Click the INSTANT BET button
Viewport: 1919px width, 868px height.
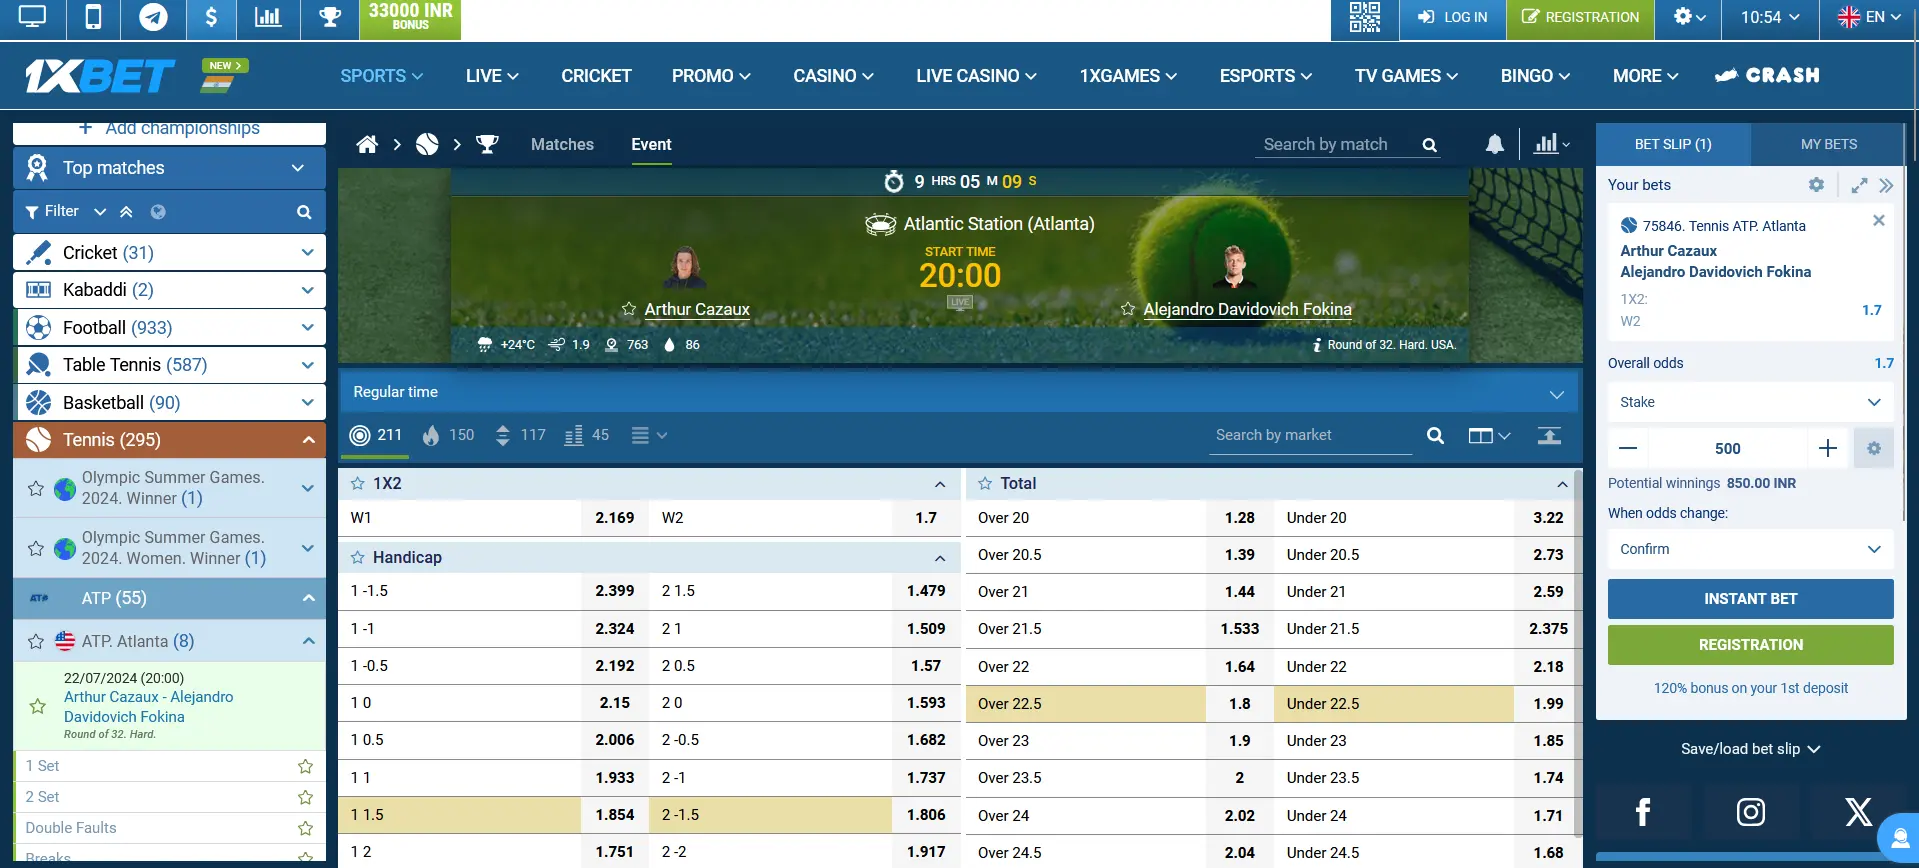coord(1750,599)
